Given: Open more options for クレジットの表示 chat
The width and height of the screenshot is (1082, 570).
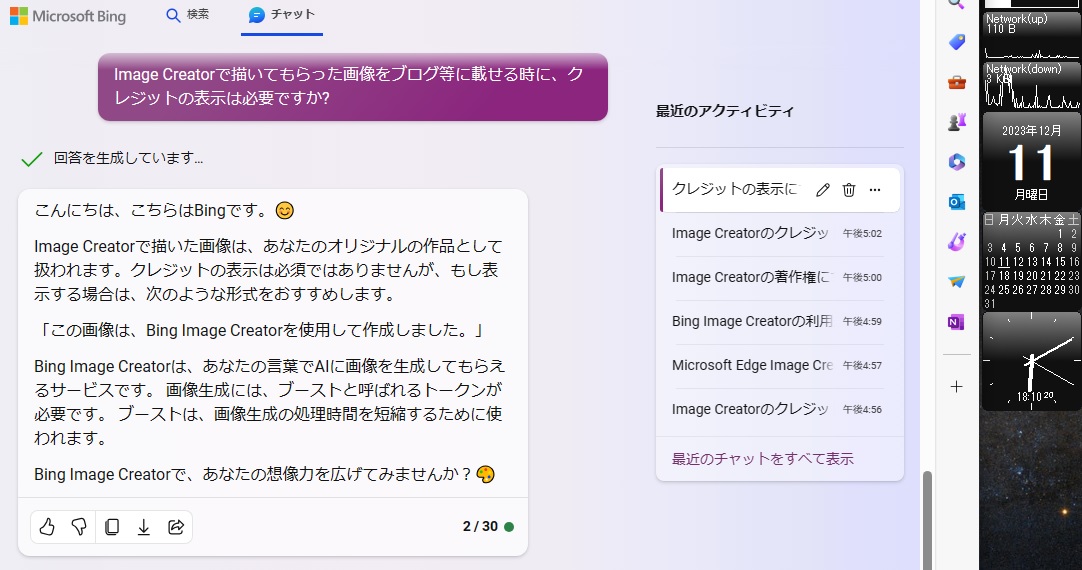Looking at the screenshot, I should pyautogui.click(x=875, y=190).
